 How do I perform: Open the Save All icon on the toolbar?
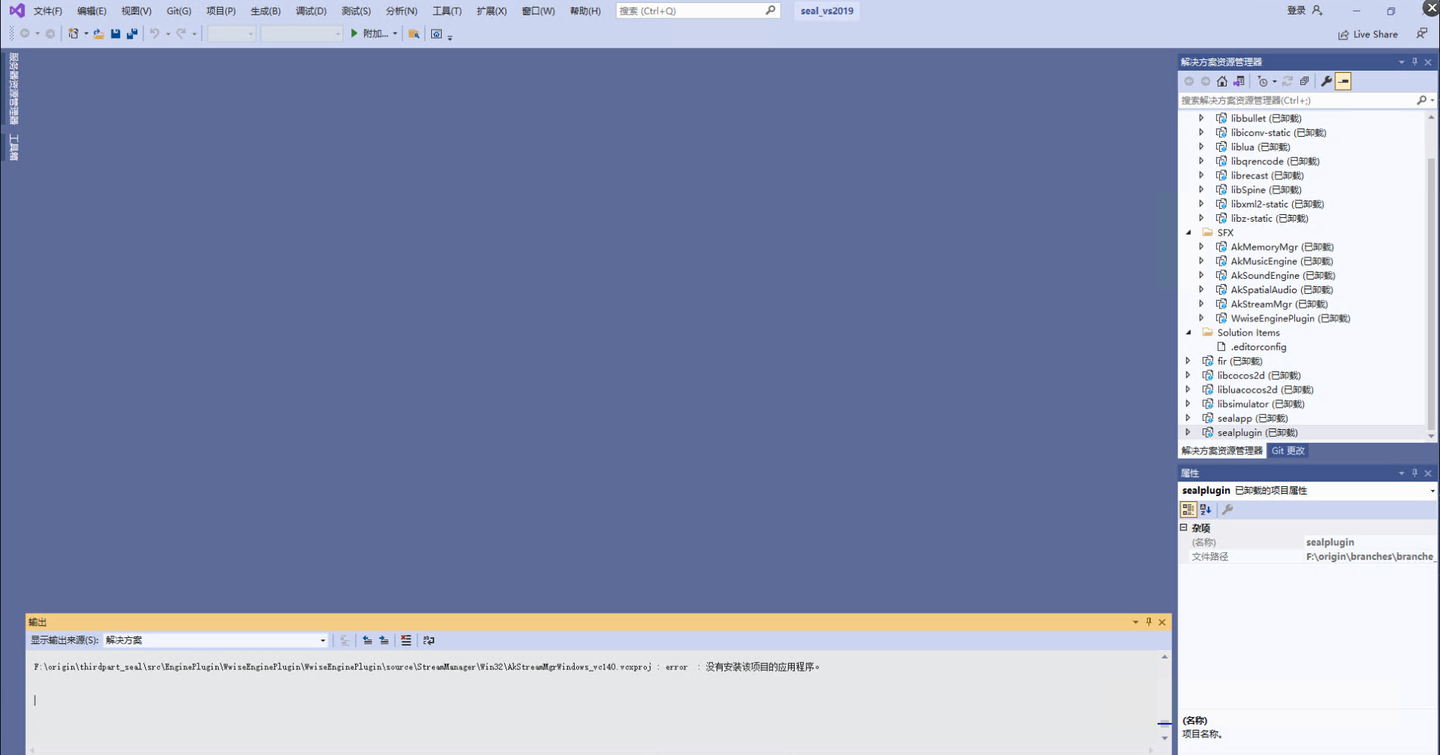tap(131, 33)
